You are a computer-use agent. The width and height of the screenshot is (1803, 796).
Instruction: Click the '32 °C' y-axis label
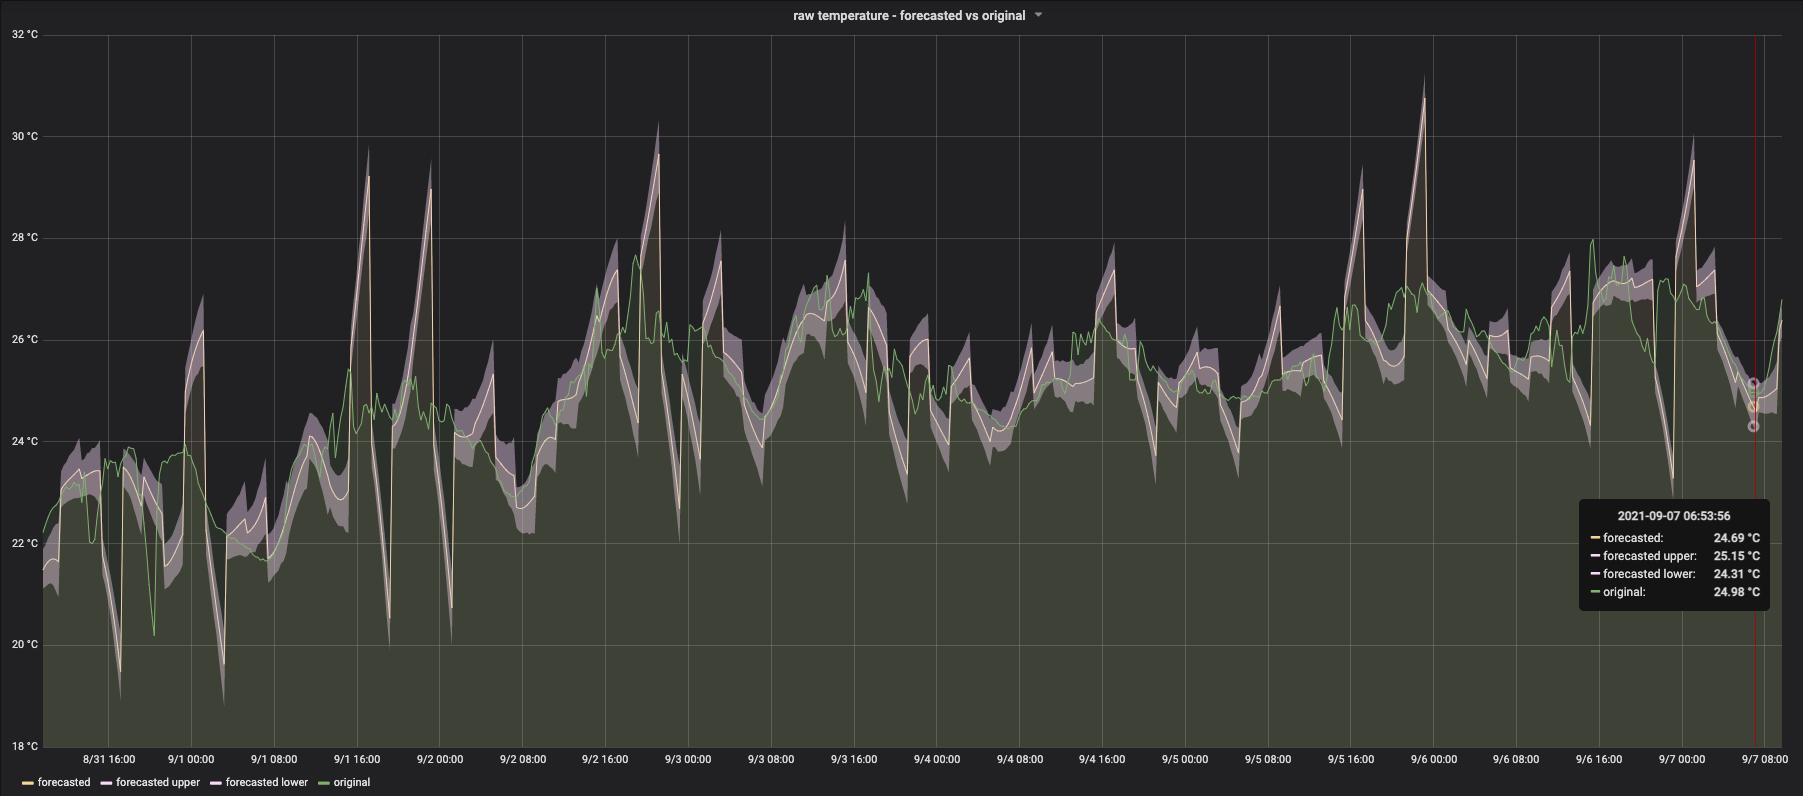point(25,35)
